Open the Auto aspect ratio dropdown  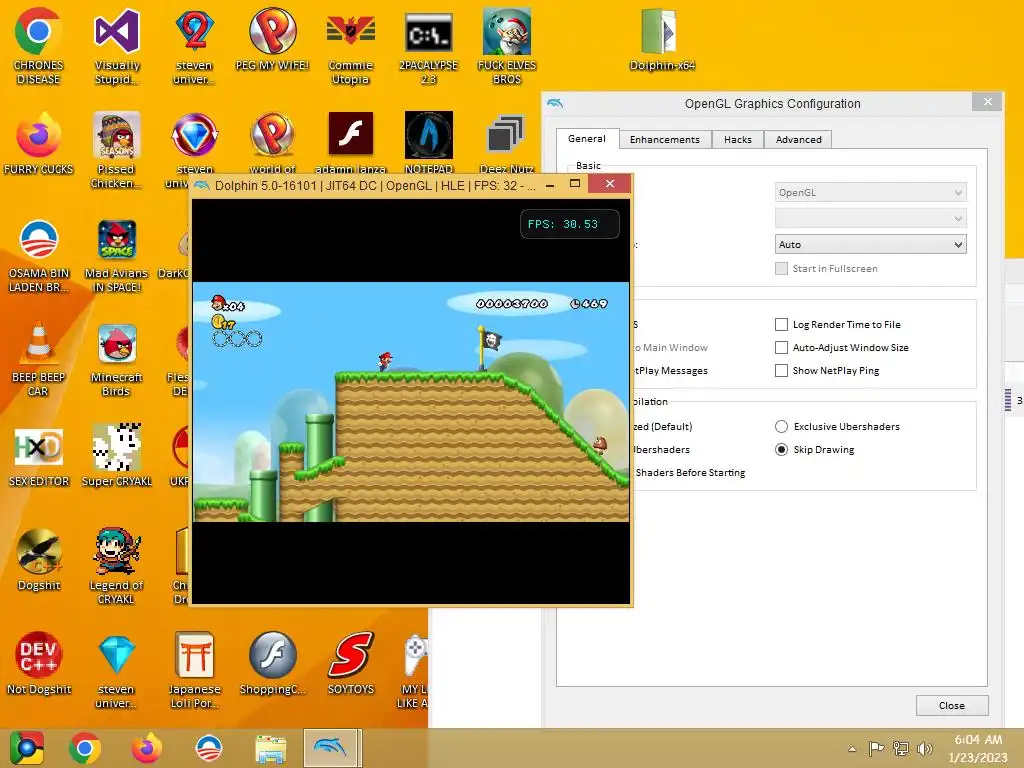click(x=871, y=244)
